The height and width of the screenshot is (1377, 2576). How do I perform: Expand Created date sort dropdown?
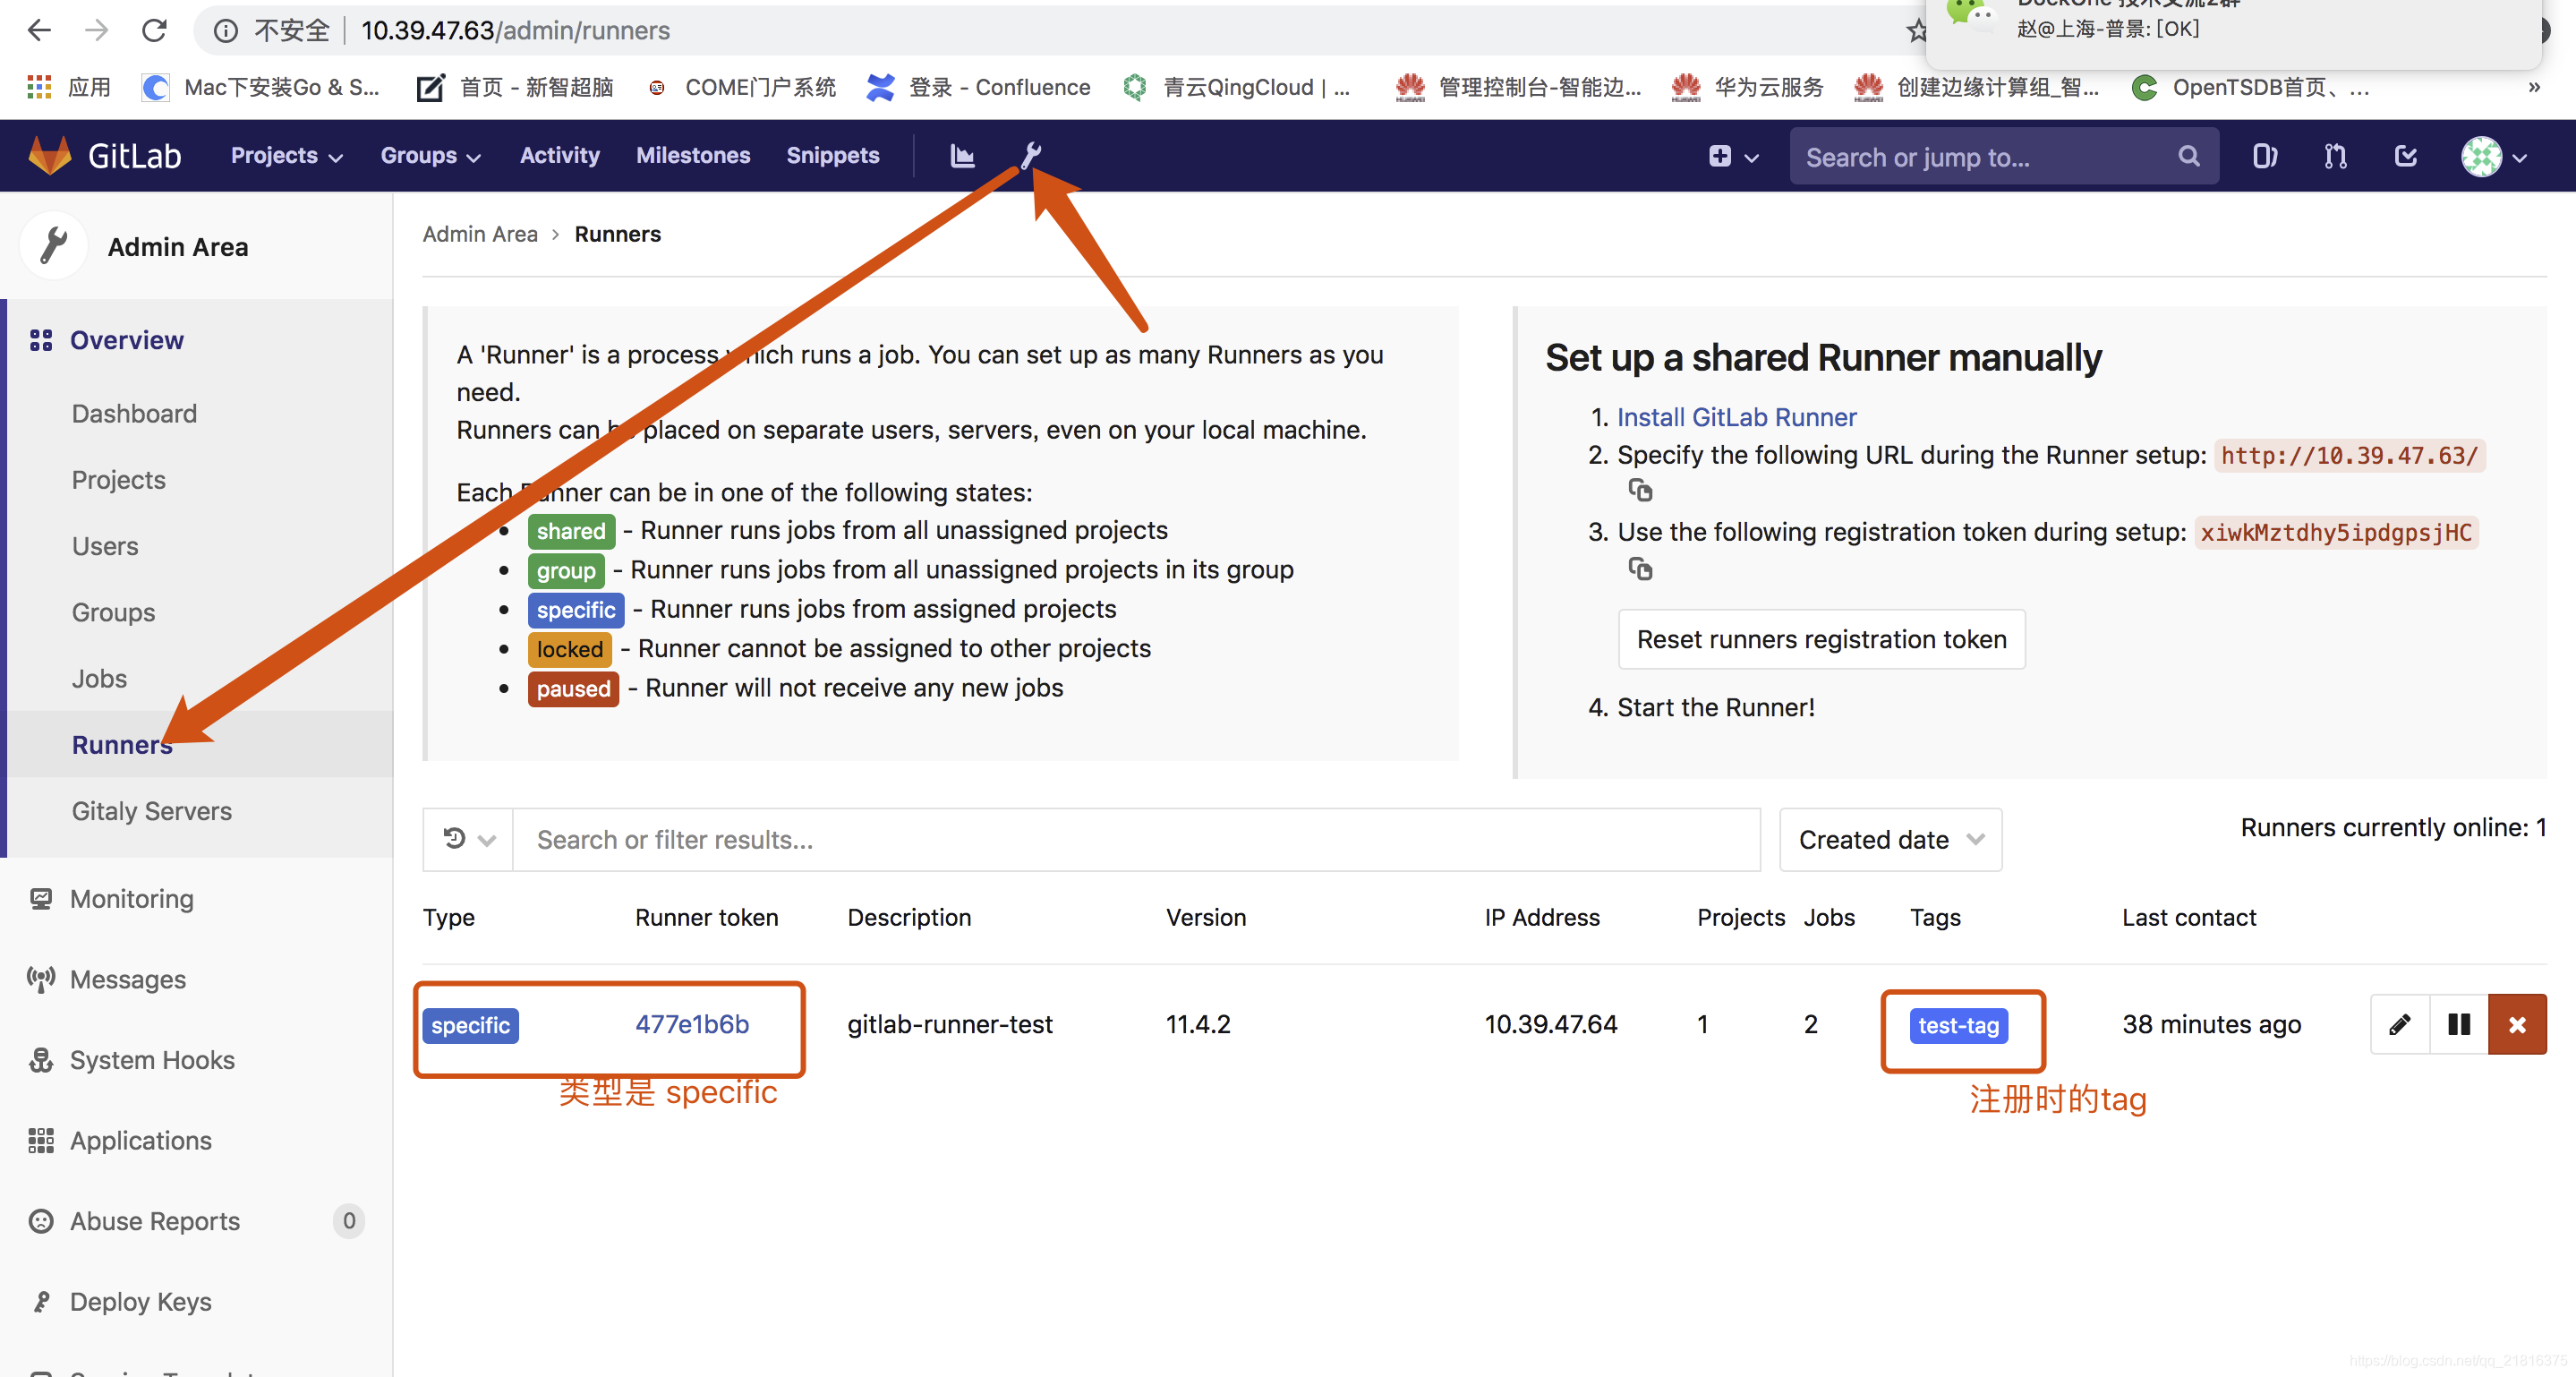point(1886,839)
